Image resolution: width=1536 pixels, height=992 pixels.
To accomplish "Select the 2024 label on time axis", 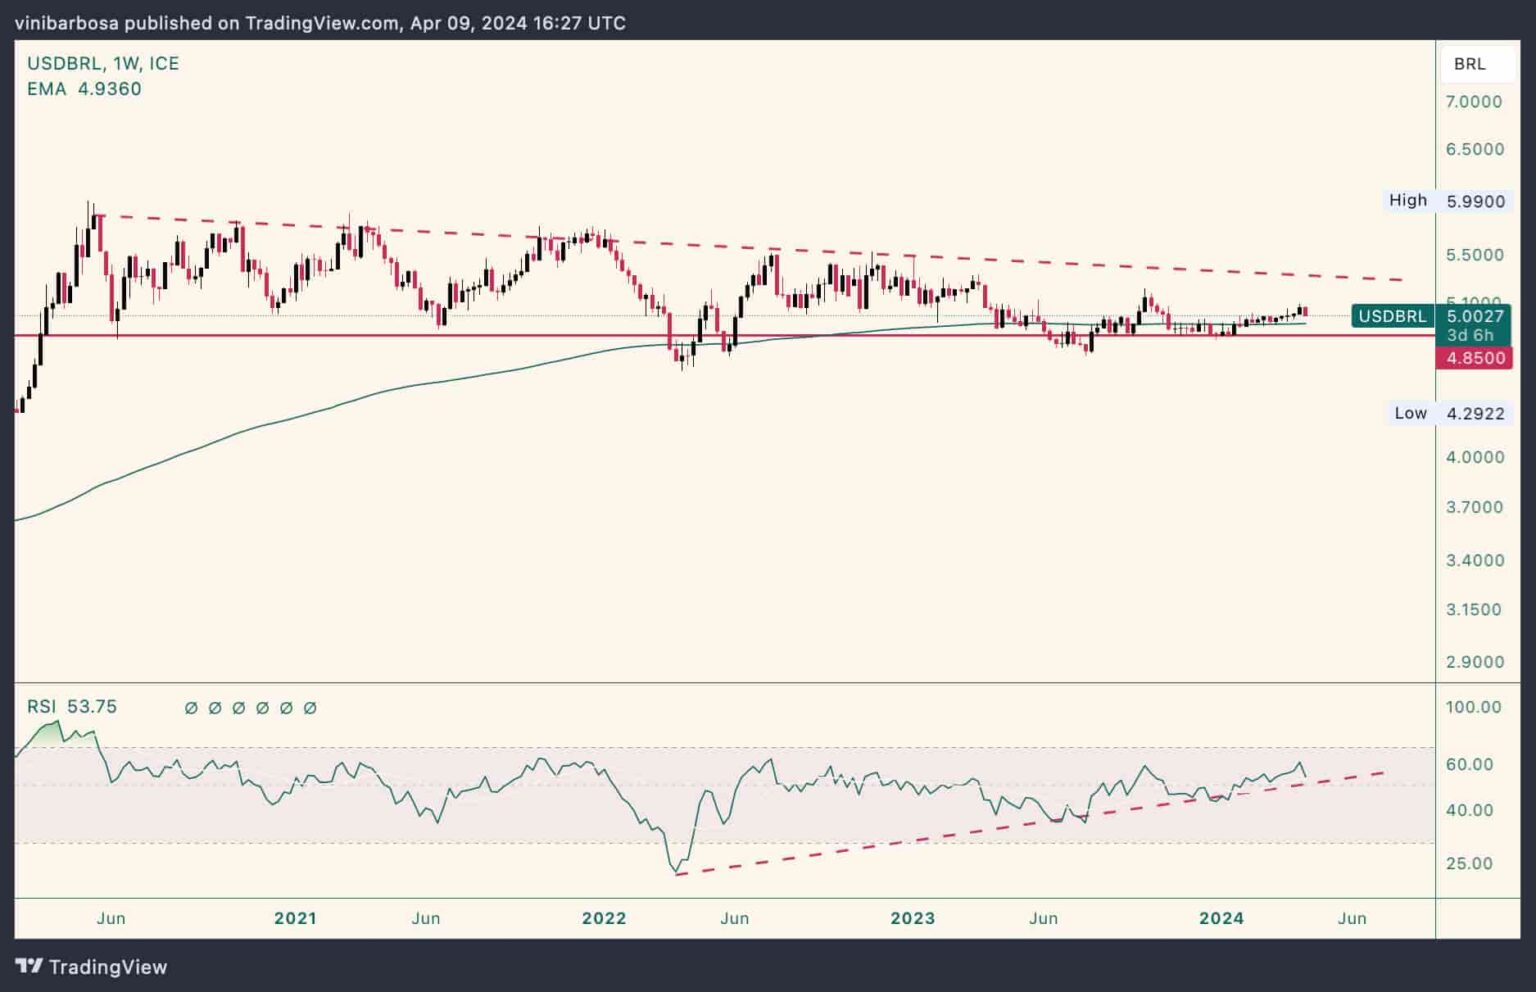I will click(x=1222, y=916).
